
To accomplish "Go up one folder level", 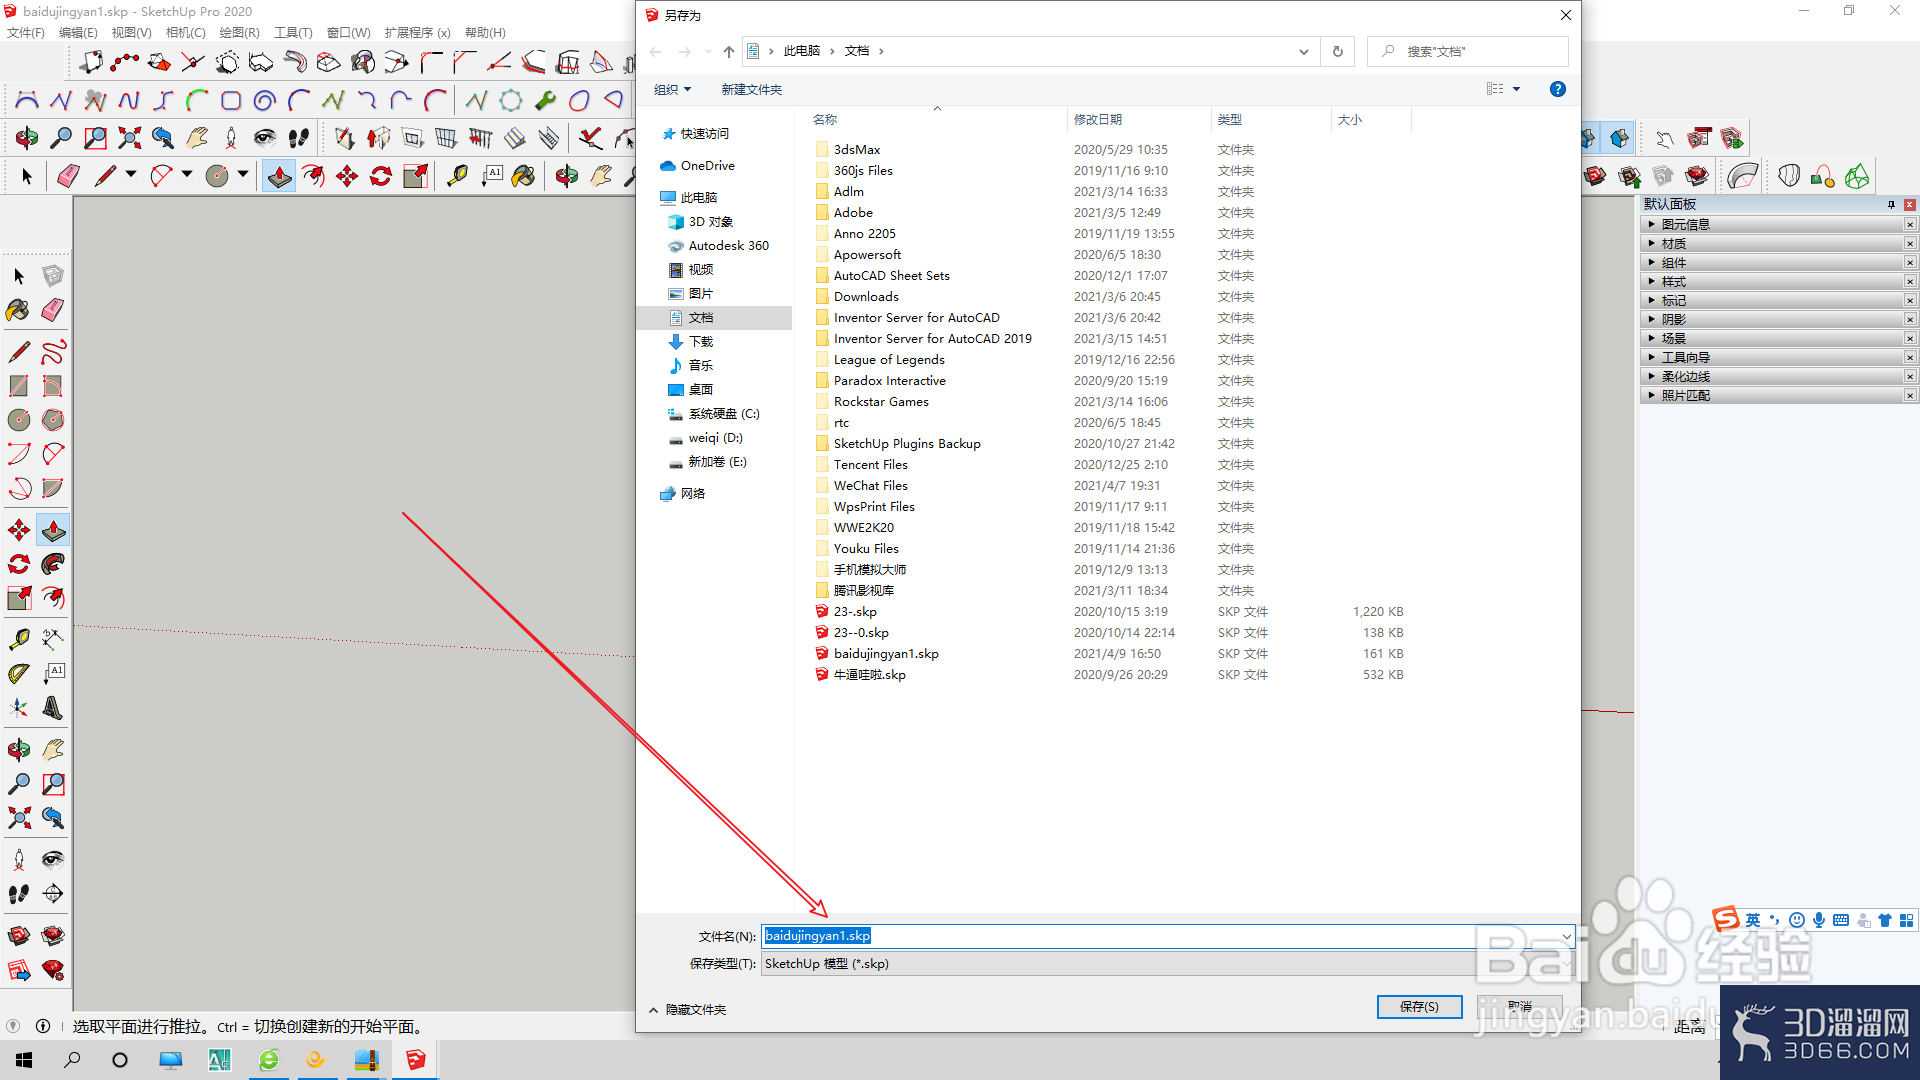I will point(728,51).
